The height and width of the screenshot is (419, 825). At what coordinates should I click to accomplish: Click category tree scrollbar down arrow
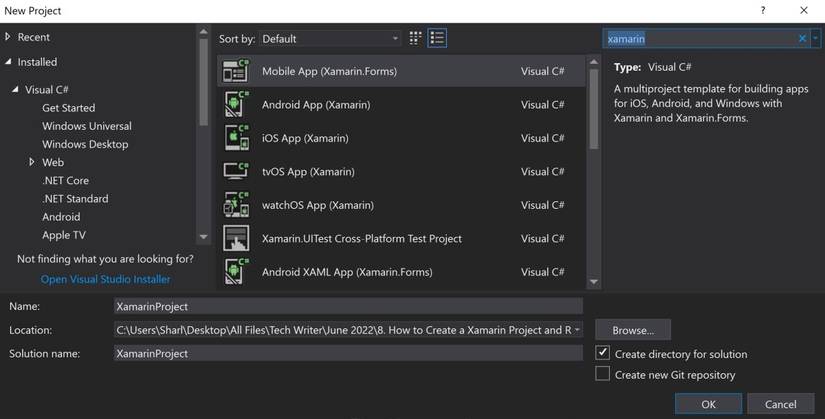click(204, 237)
